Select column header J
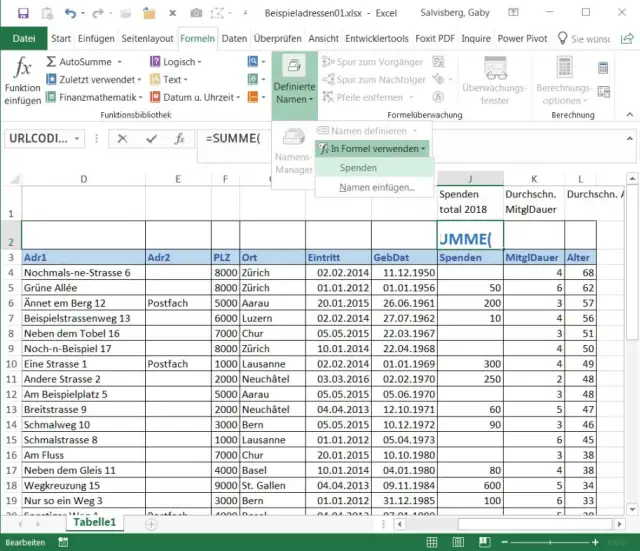Viewport: 640px width, 551px height. click(x=469, y=178)
